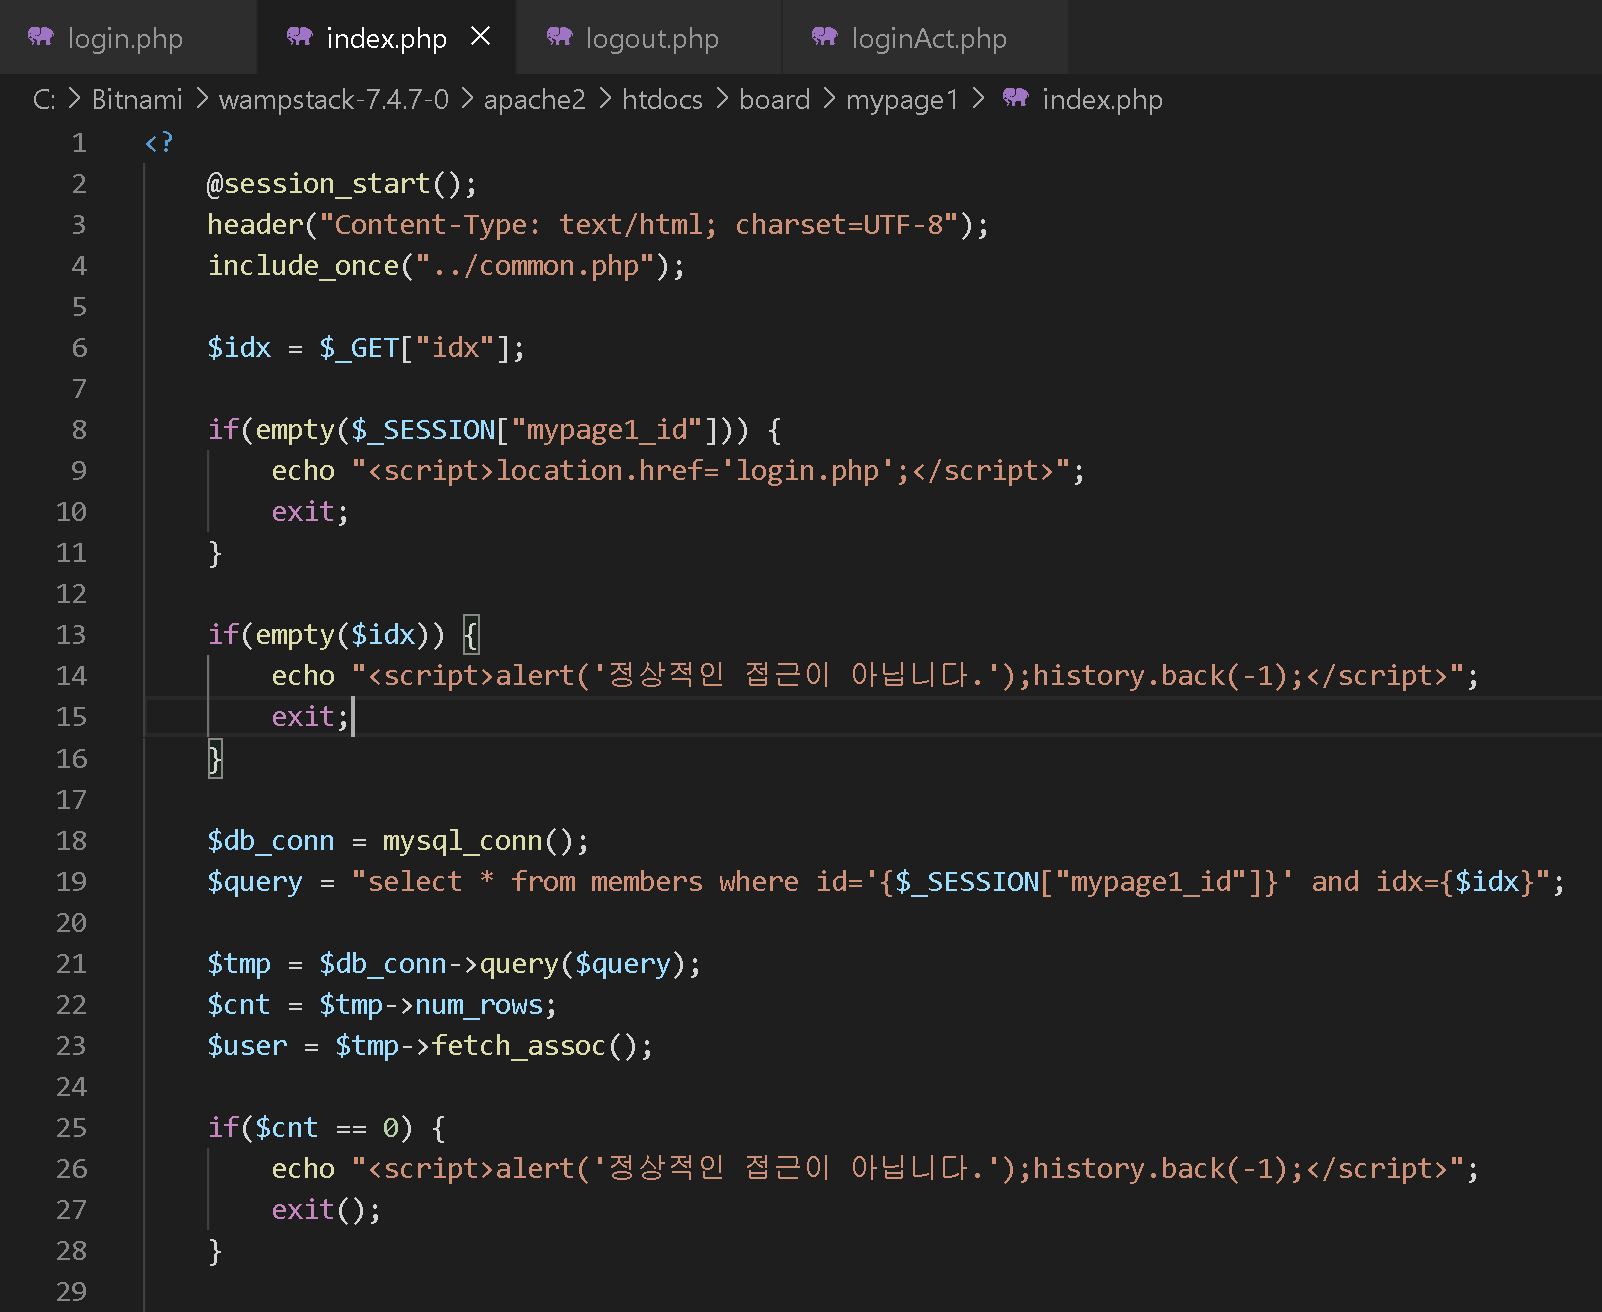Screen dimensions: 1602x1312
Task: Click line number 25 in gutter
Action: [x=71, y=1128]
